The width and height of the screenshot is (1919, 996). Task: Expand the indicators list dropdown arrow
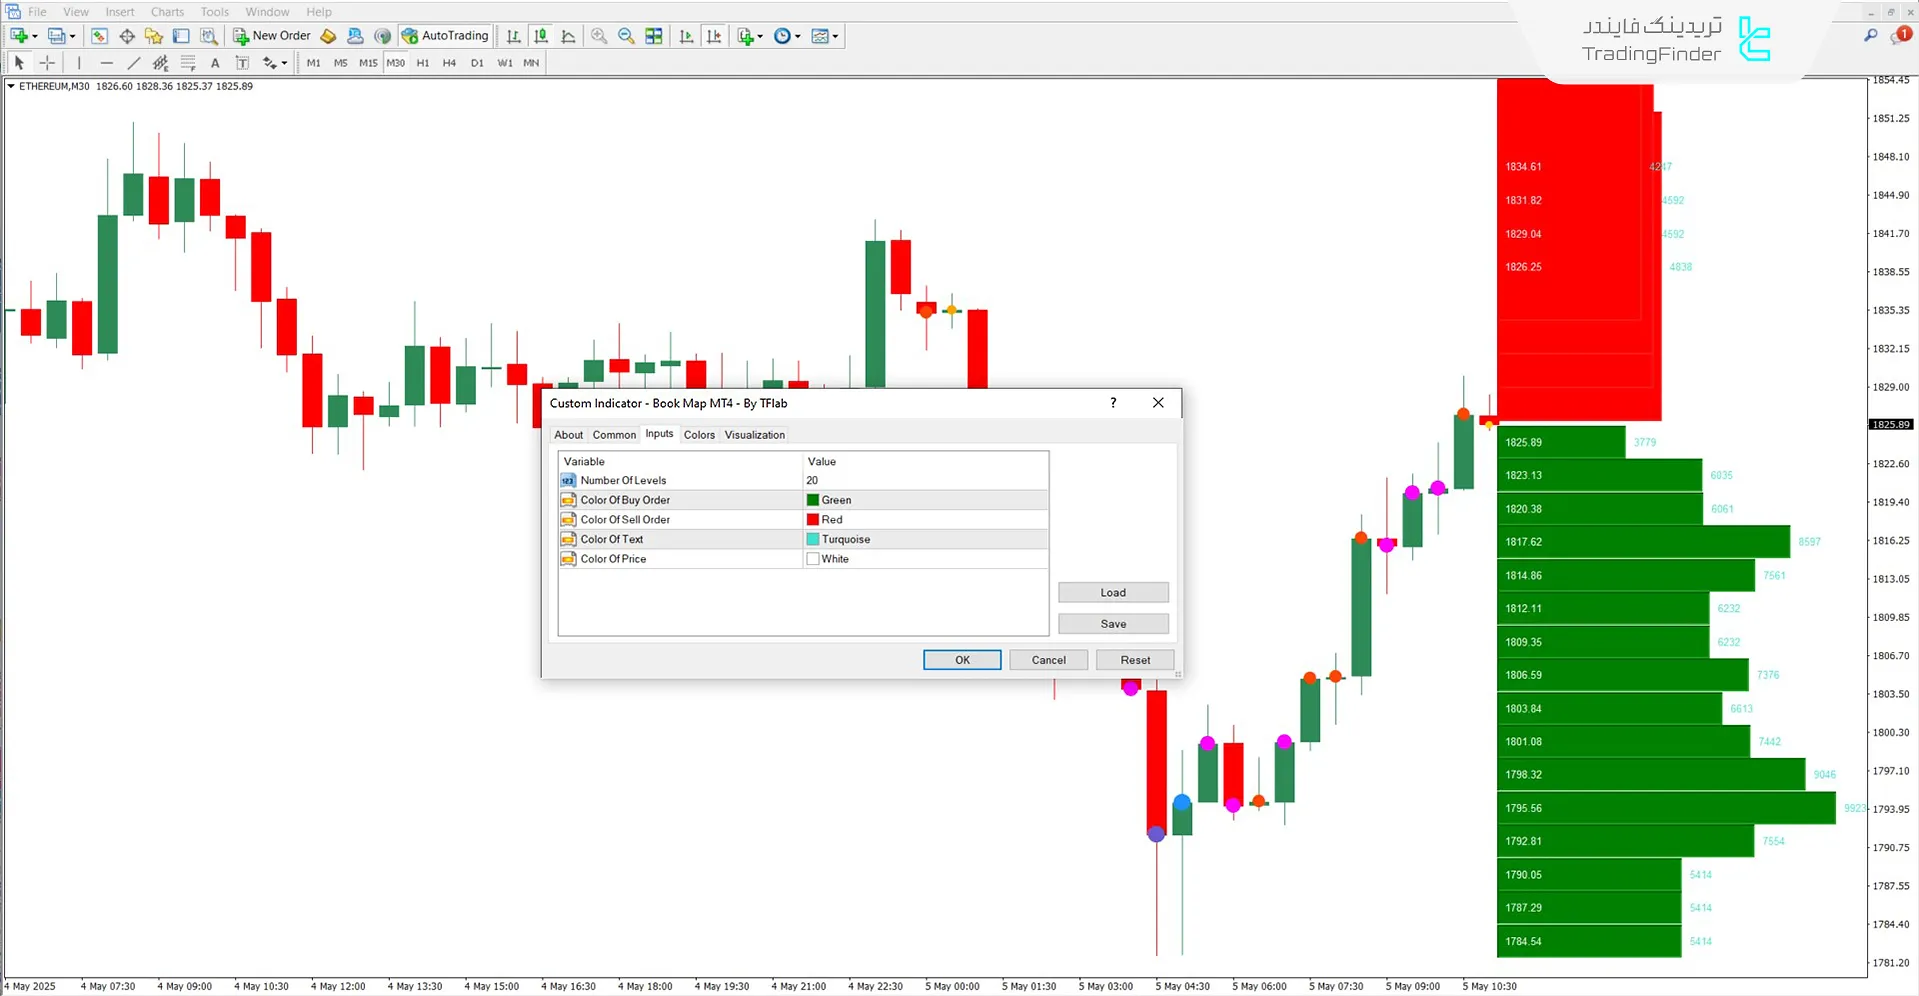(761, 37)
